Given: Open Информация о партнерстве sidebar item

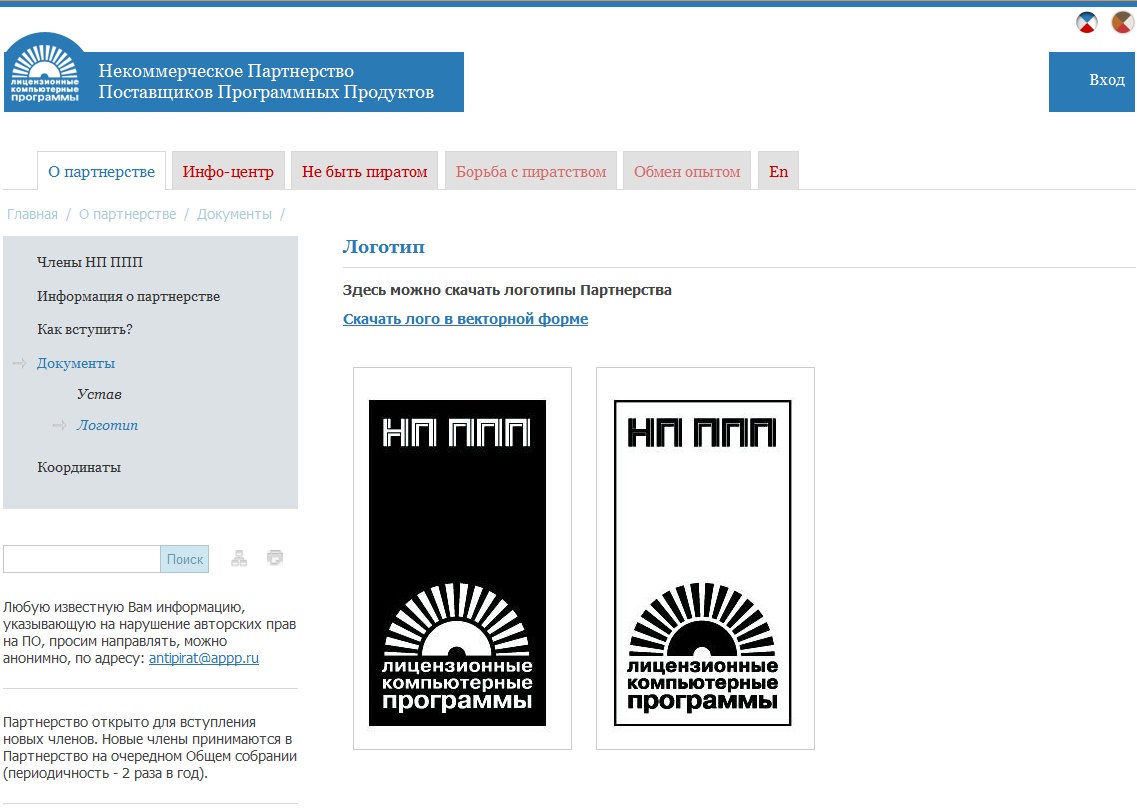Looking at the screenshot, I should coord(128,296).
